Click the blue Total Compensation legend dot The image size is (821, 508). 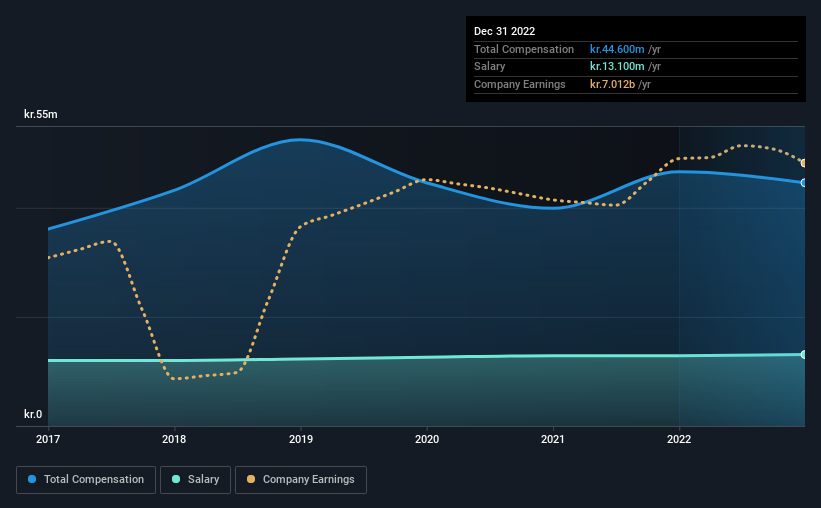[x=32, y=479]
